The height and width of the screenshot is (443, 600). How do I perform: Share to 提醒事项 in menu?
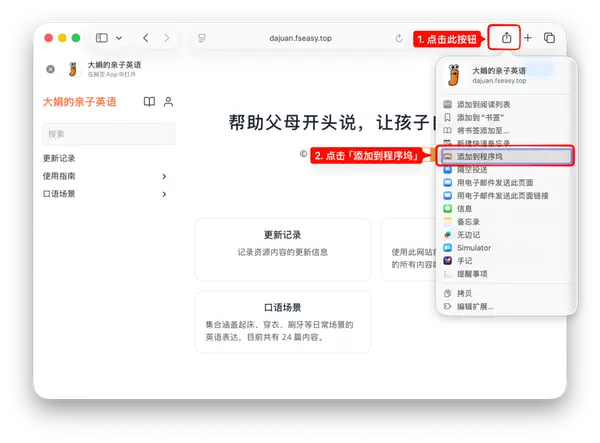506,274
